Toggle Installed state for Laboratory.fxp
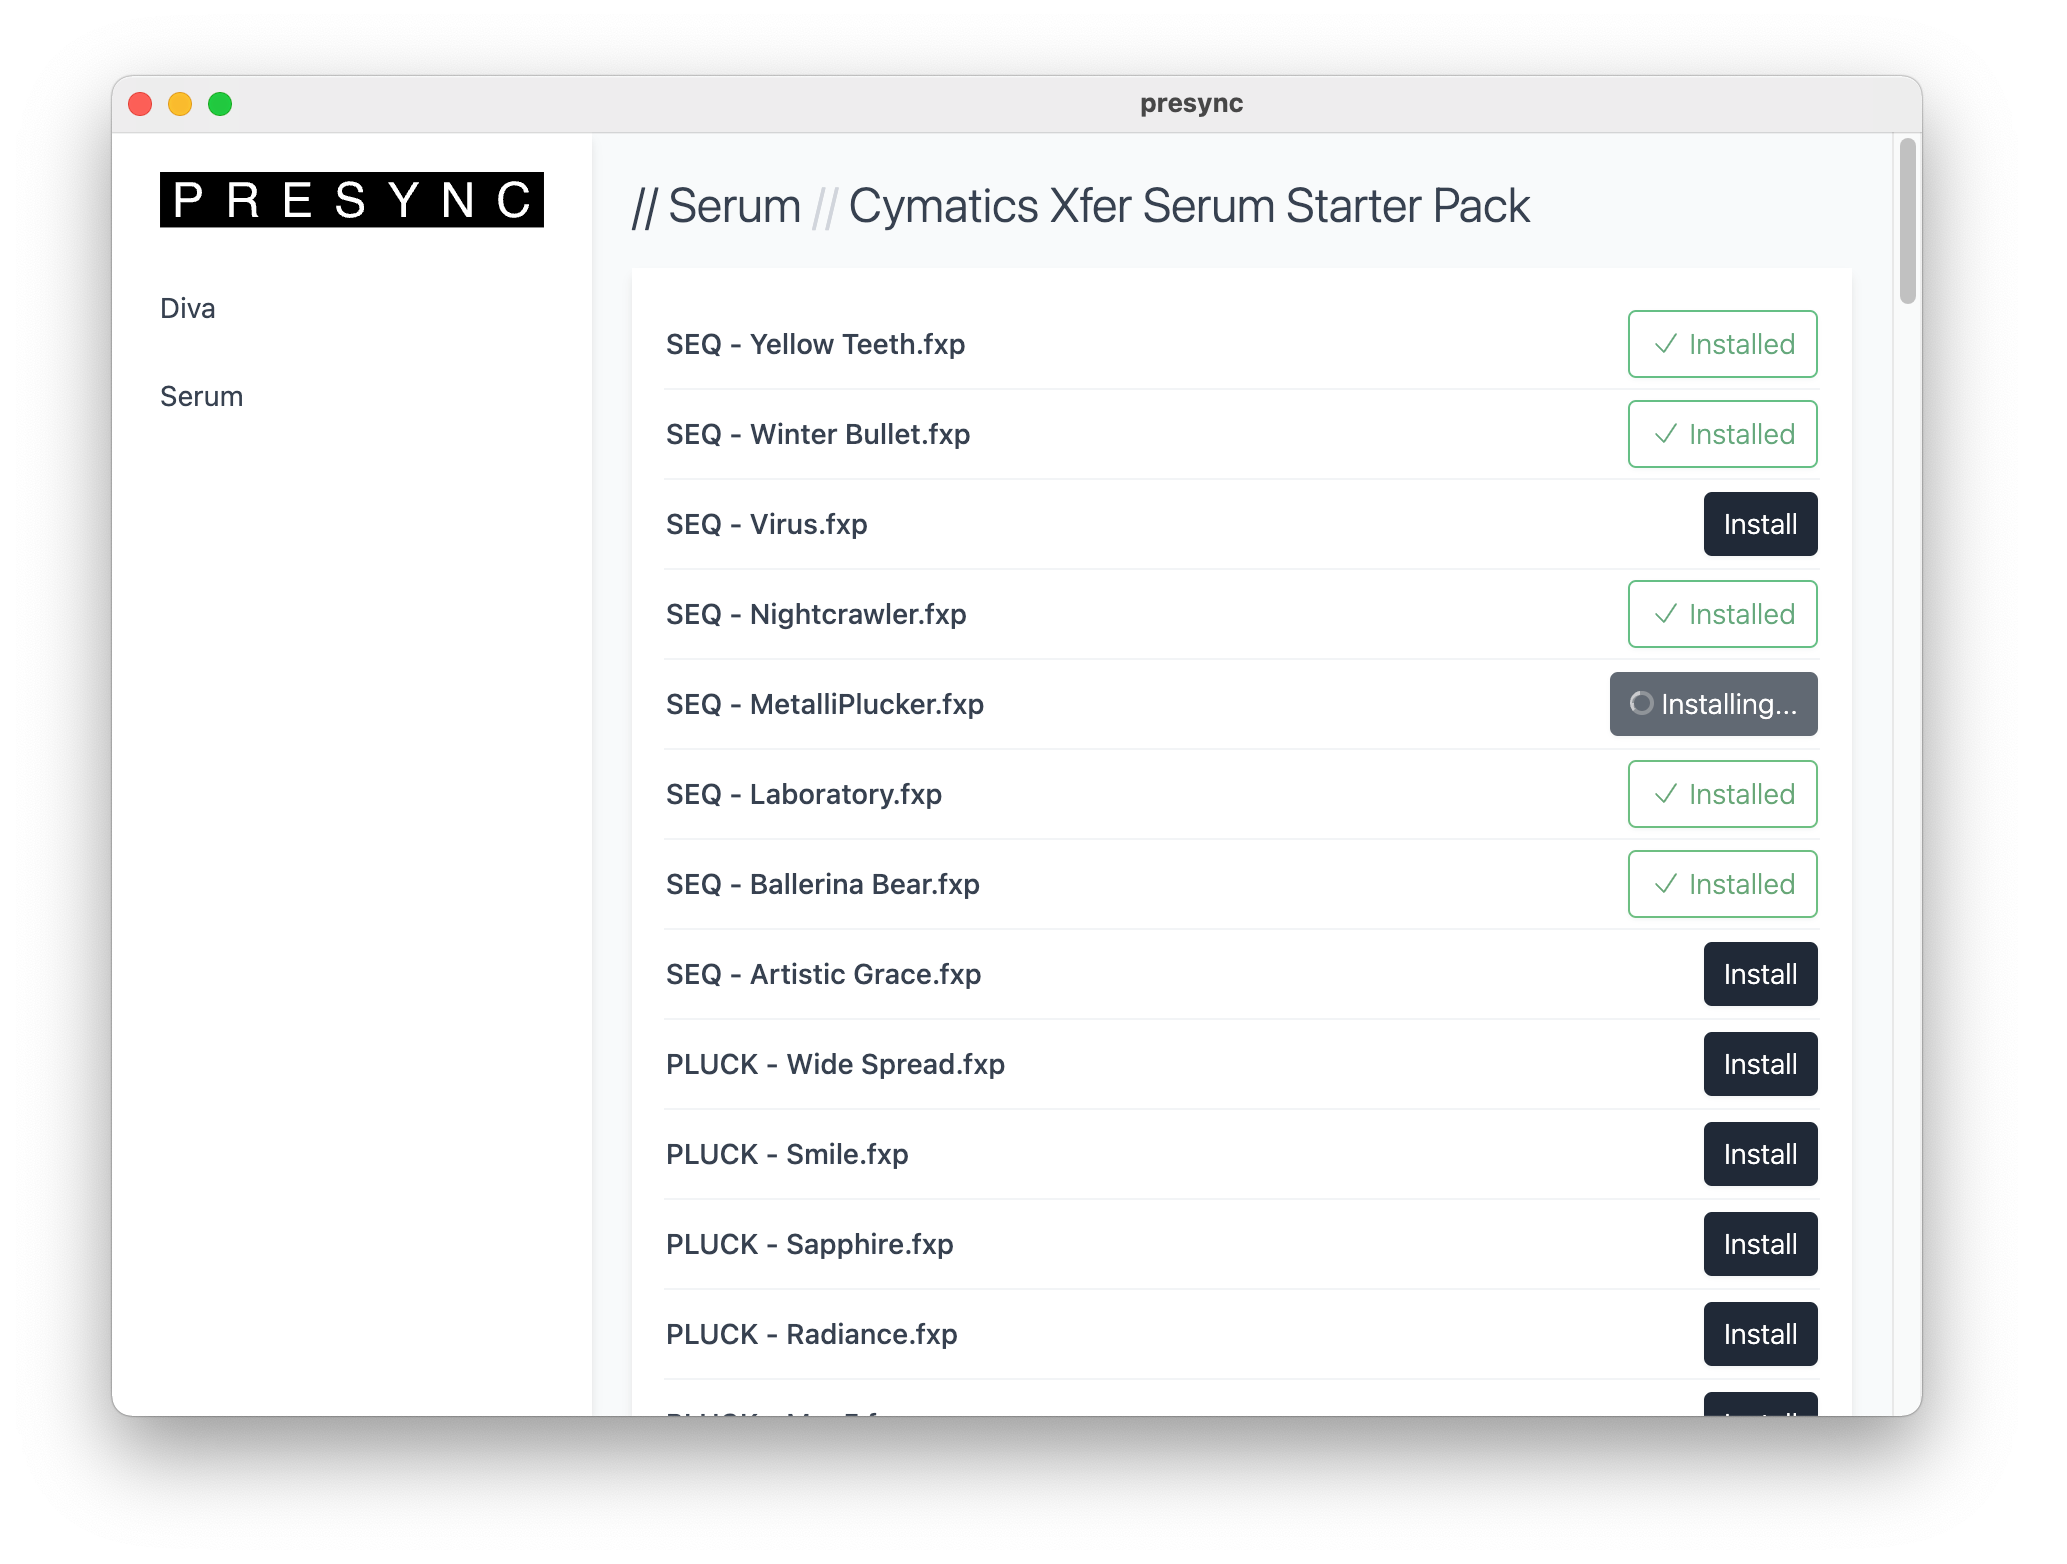The image size is (2067, 1564). [1721, 794]
